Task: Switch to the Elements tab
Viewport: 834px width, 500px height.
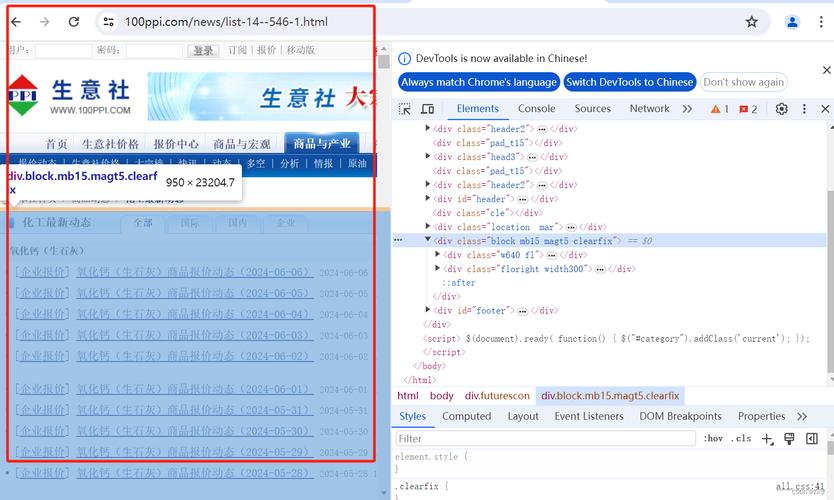Action: click(478, 109)
